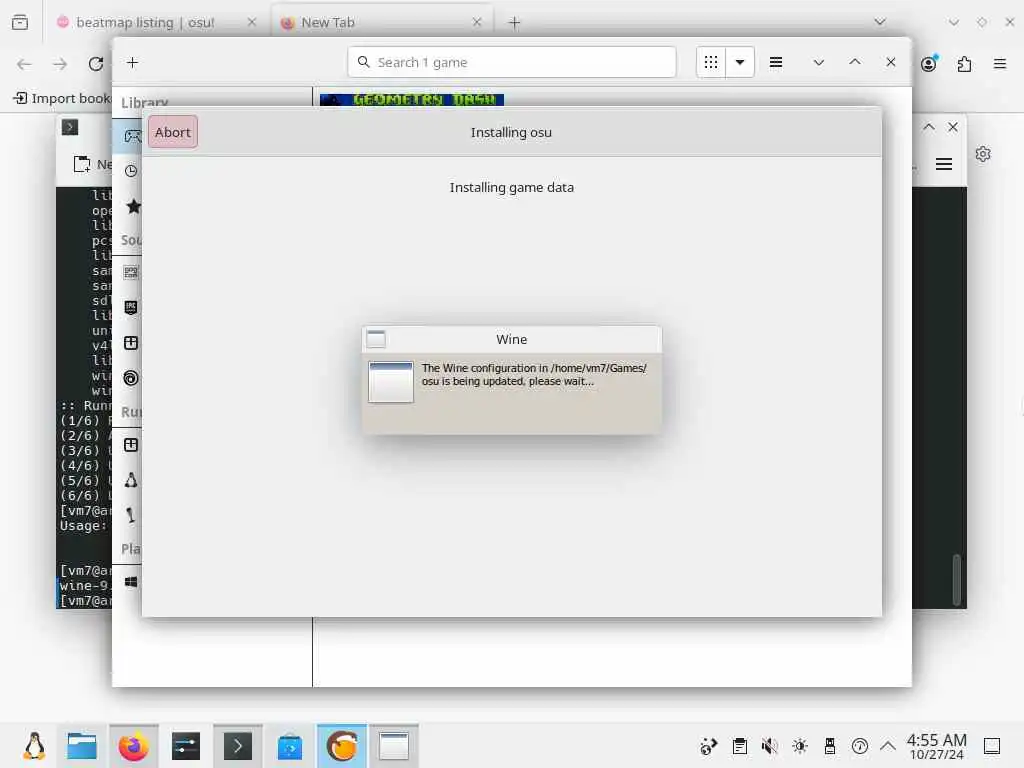Open Firefox View icon

(20, 22)
